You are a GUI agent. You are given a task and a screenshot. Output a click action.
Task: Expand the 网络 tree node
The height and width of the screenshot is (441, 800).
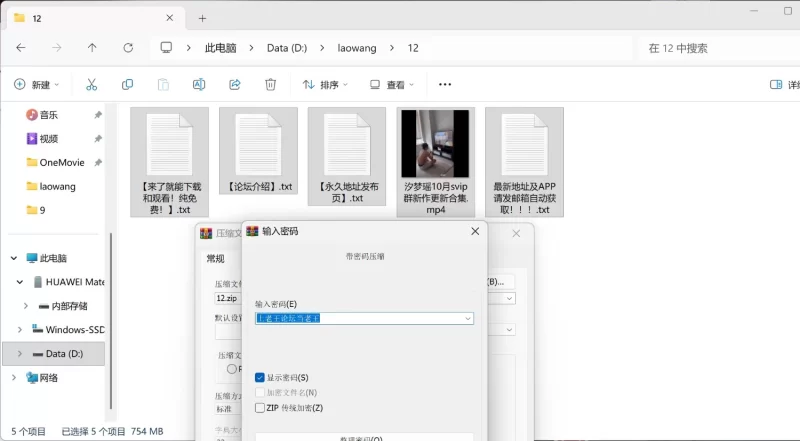click(x=13, y=378)
